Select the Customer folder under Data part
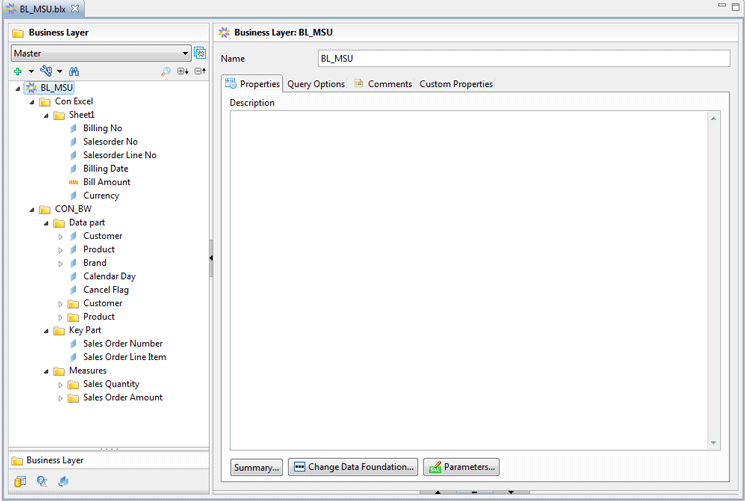Viewport: 745px width, 501px height. tap(103, 303)
